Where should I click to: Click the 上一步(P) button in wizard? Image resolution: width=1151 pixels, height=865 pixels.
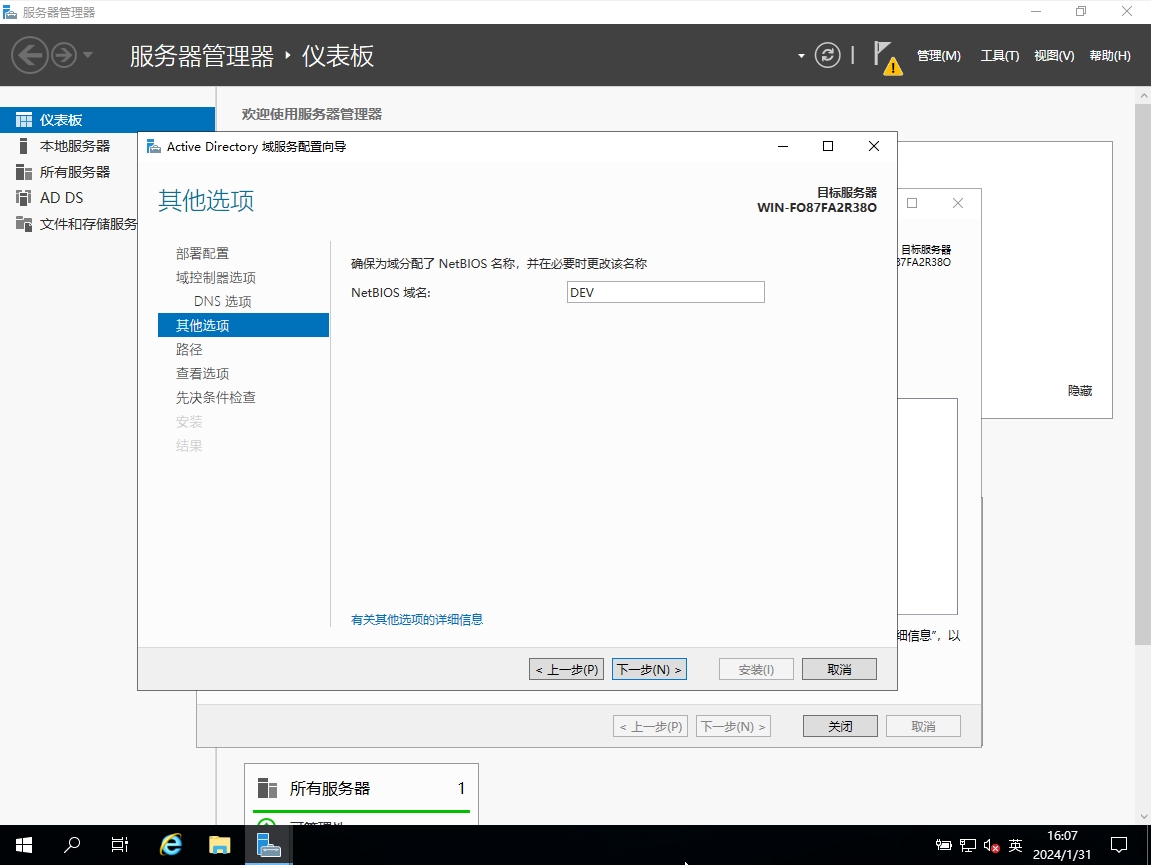point(566,669)
